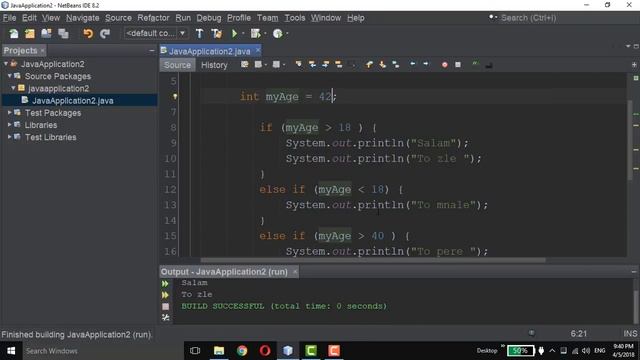Click the Build Project hammer icon
Image resolution: width=640 pixels, height=360 pixels.
199,33
